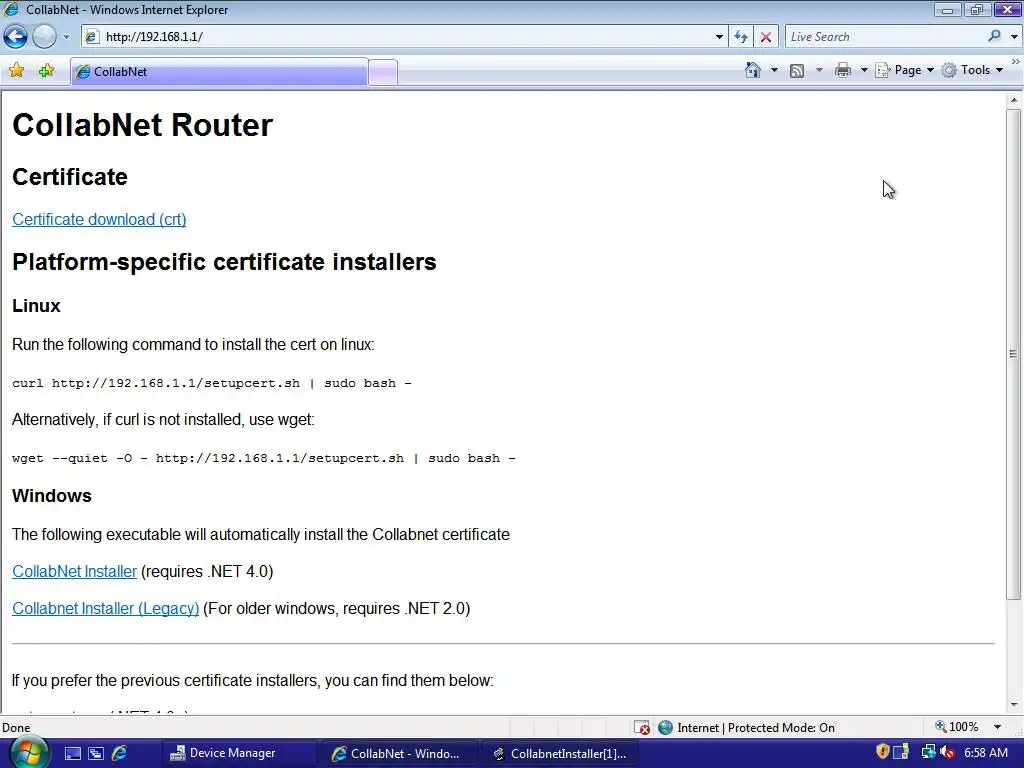Switch to CollabnetInstaller[1]... taskbar button

coord(560,754)
